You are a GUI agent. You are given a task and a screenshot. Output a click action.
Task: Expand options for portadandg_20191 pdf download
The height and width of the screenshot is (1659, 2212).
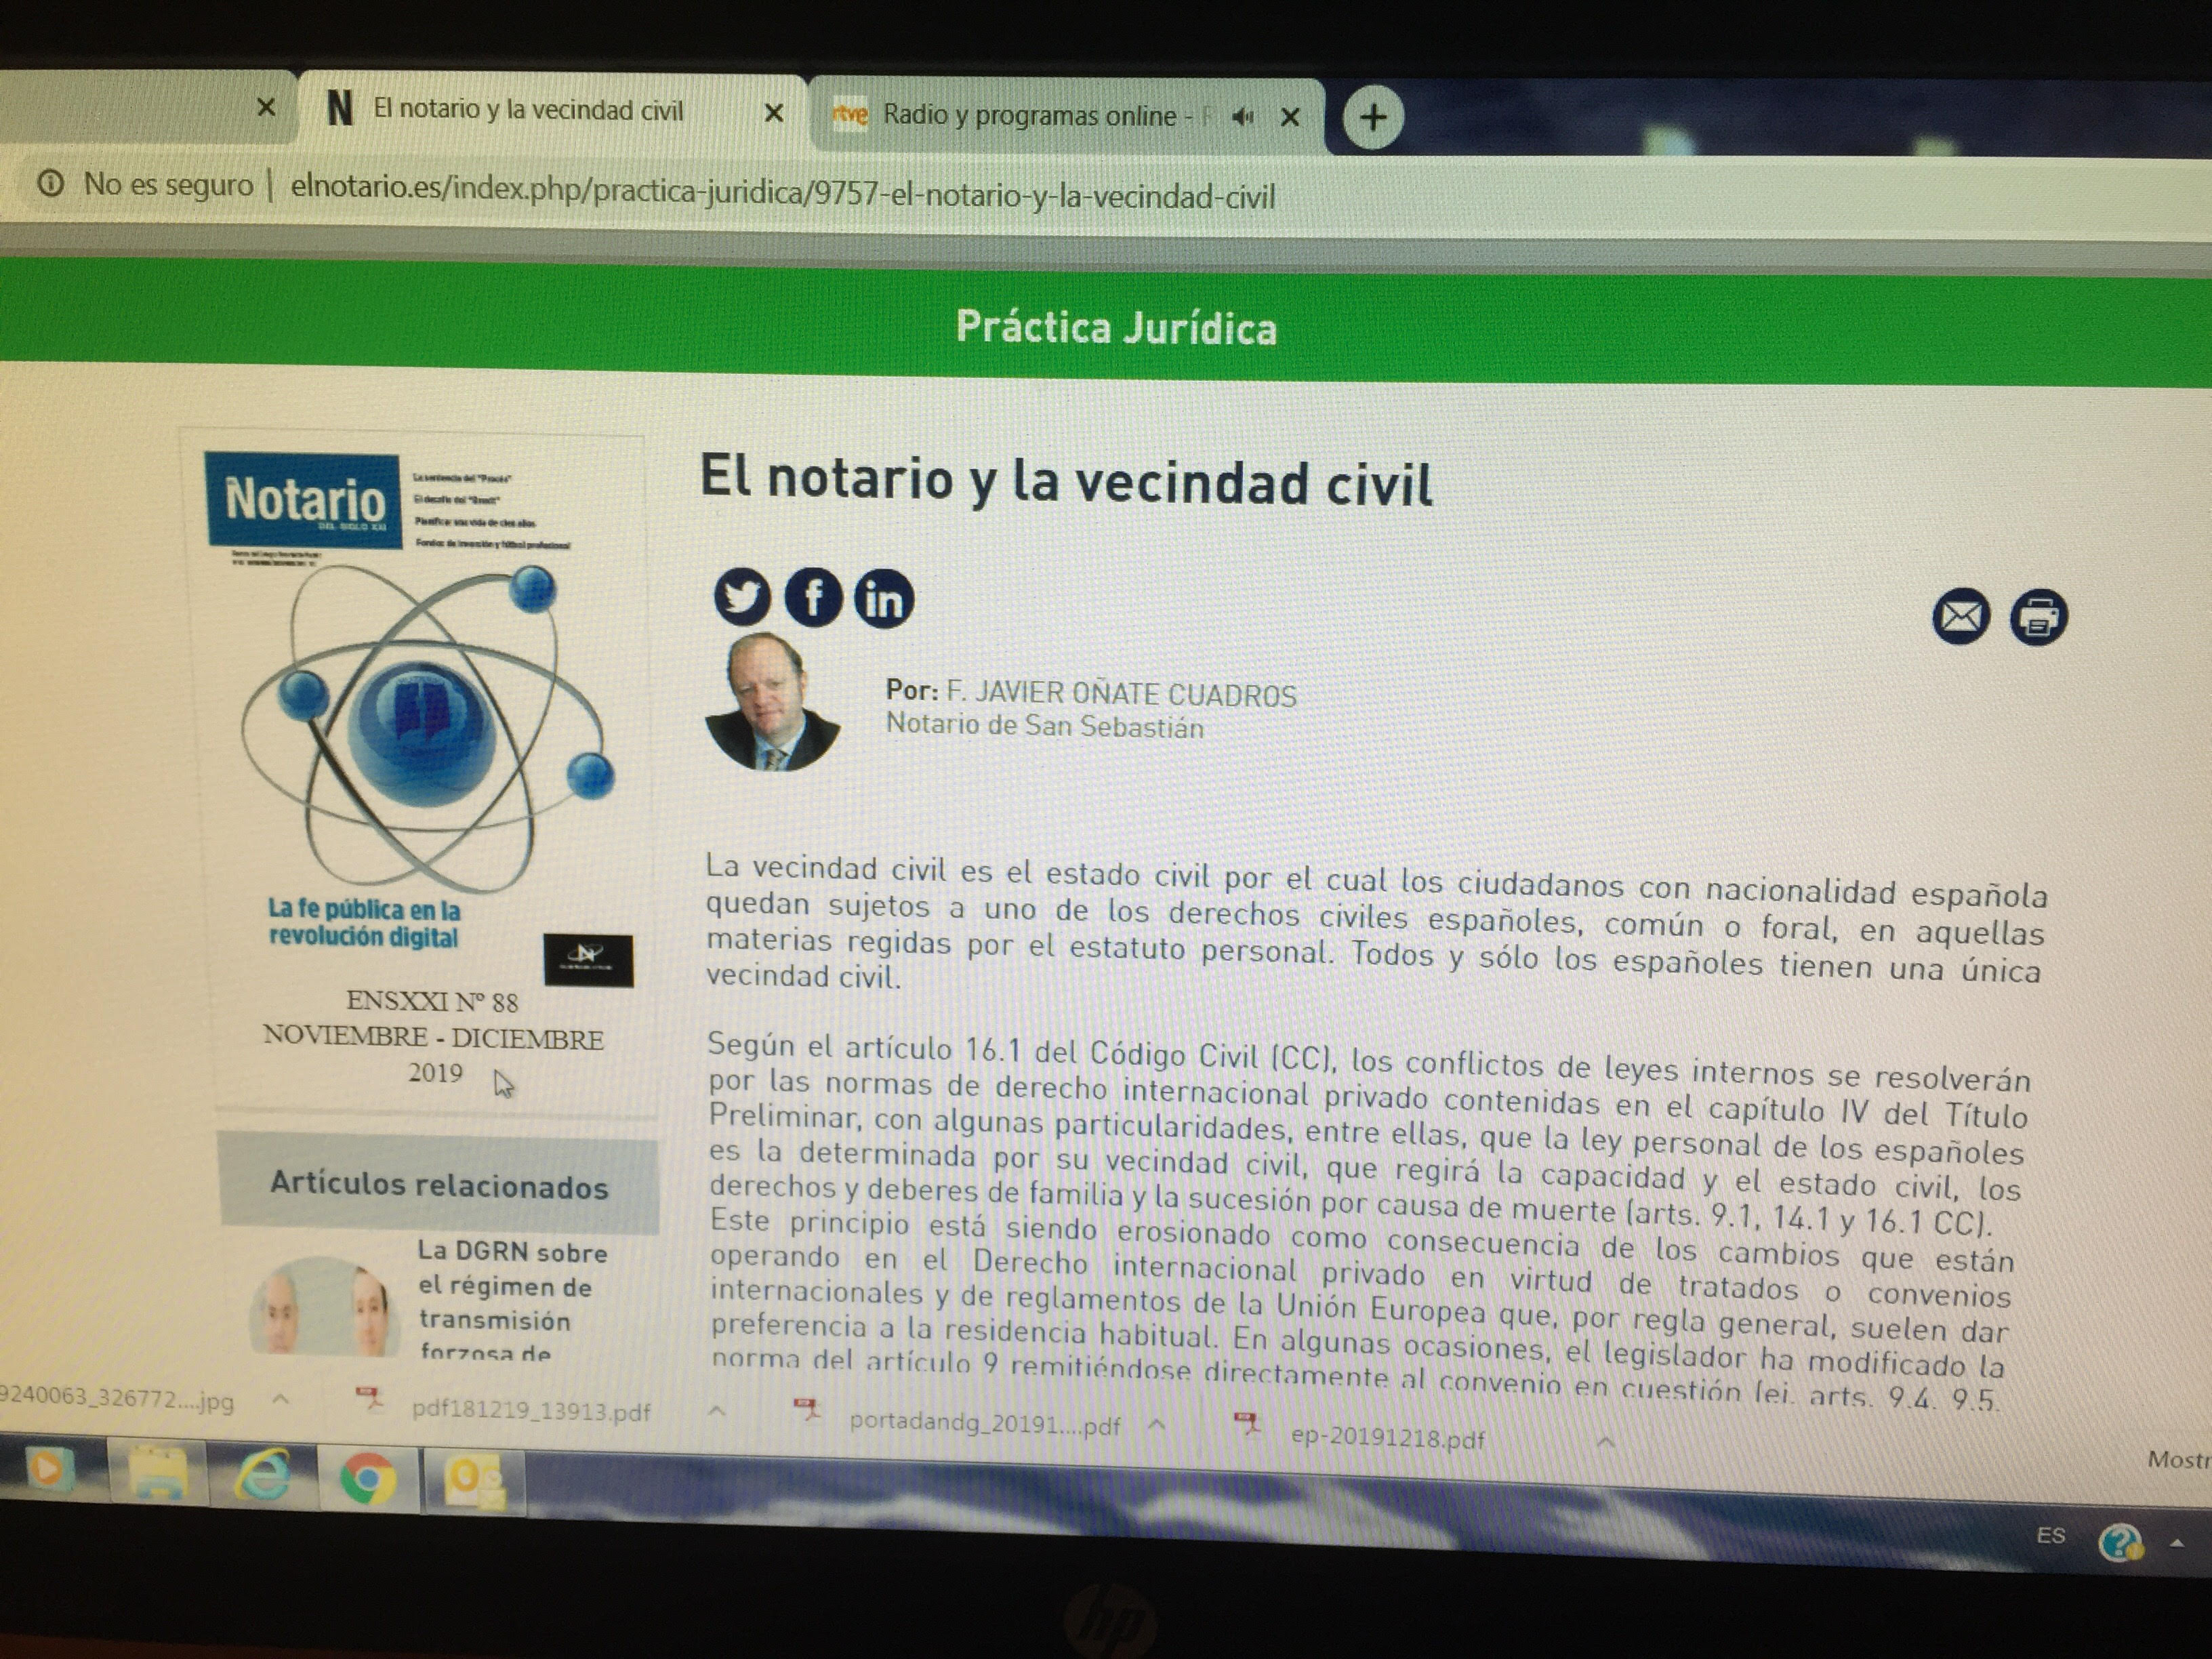click(x=1157, y=1424)
